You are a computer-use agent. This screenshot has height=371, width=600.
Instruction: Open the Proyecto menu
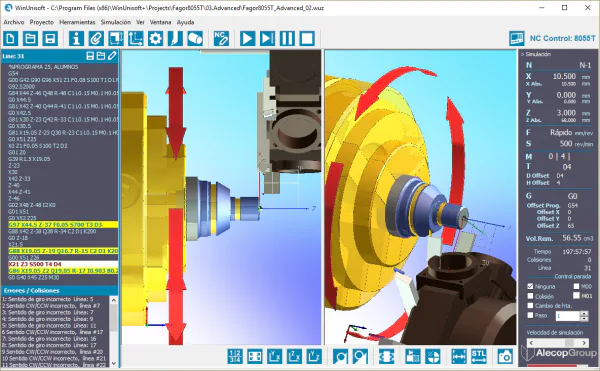coord(42,22)
